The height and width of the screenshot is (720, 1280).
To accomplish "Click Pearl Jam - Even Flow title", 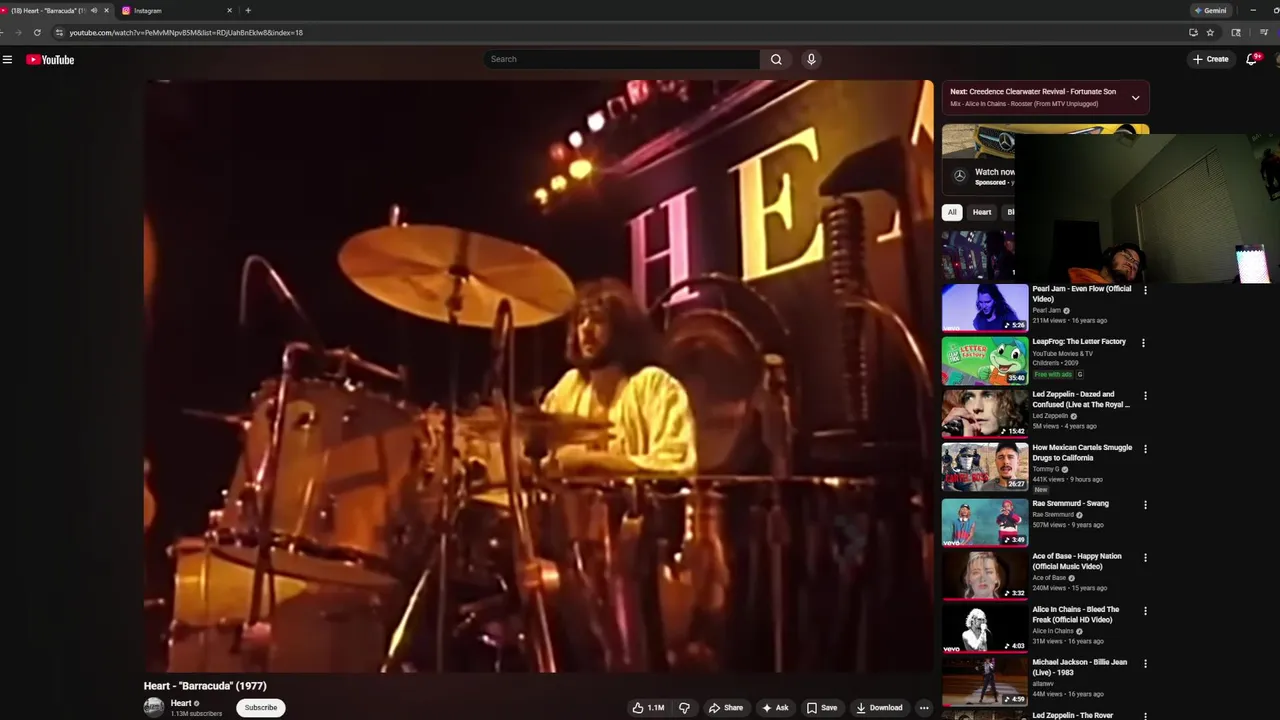I will [x=1082, y=294].
